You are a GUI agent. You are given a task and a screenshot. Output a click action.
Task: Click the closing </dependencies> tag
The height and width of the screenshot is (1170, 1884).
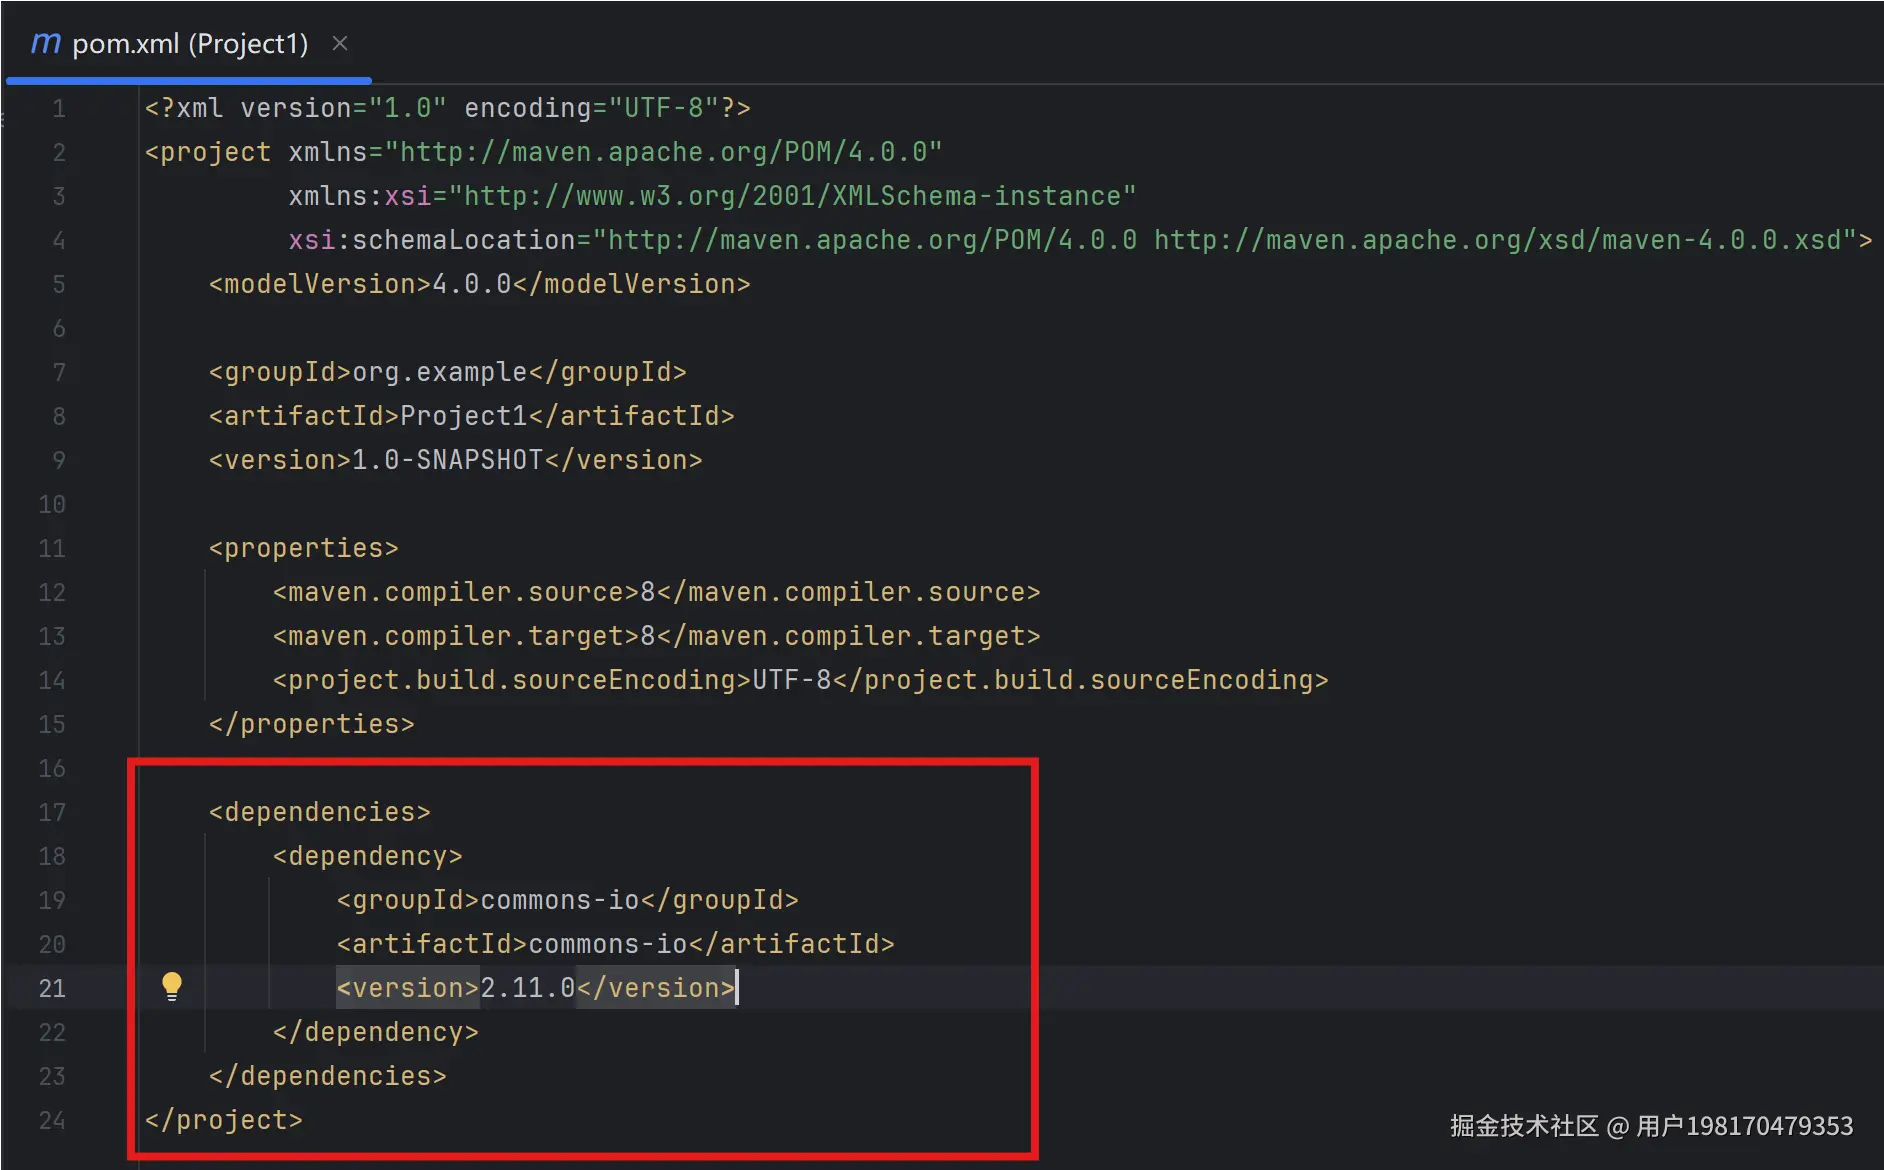coord(328,1076)
